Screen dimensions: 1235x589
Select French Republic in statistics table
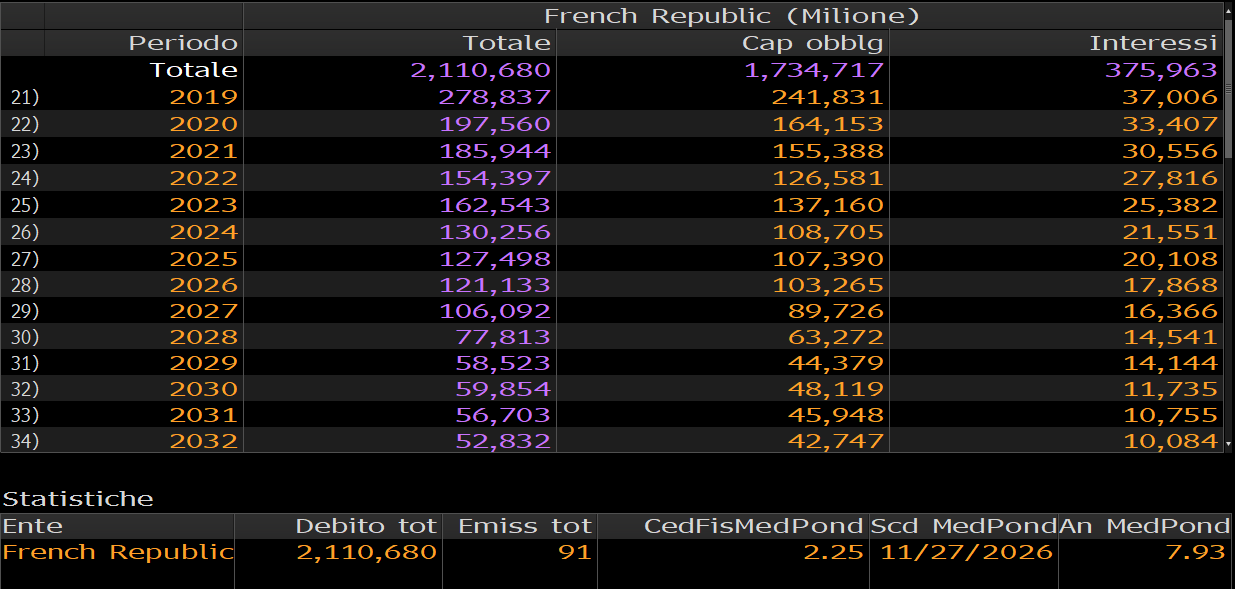pyautogui.click(x=118, y=552)
